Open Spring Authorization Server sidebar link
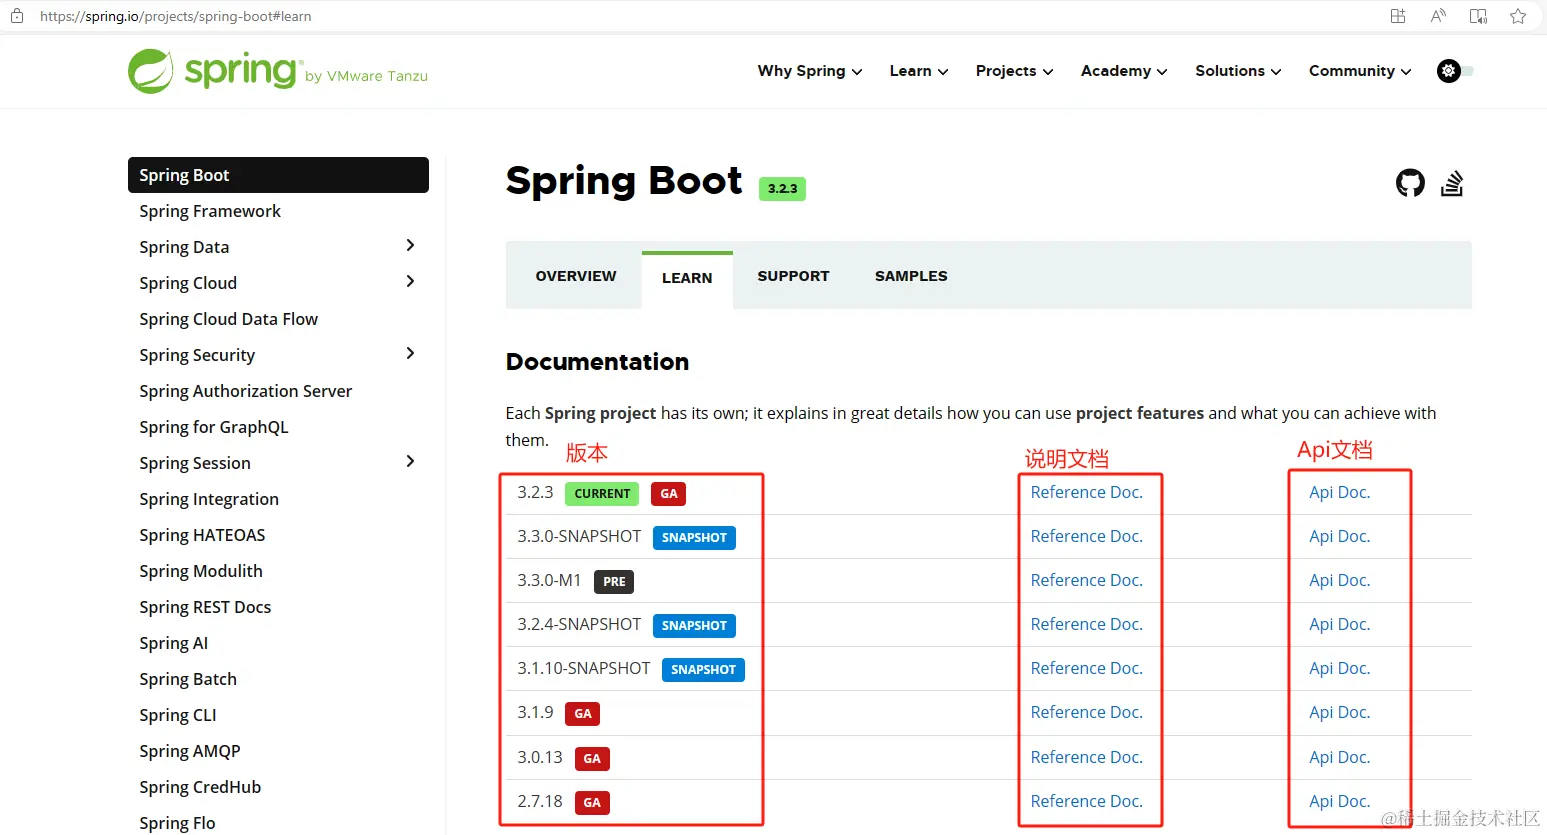The width and height of the screenshot is (1547, 835). click(245, 391)
